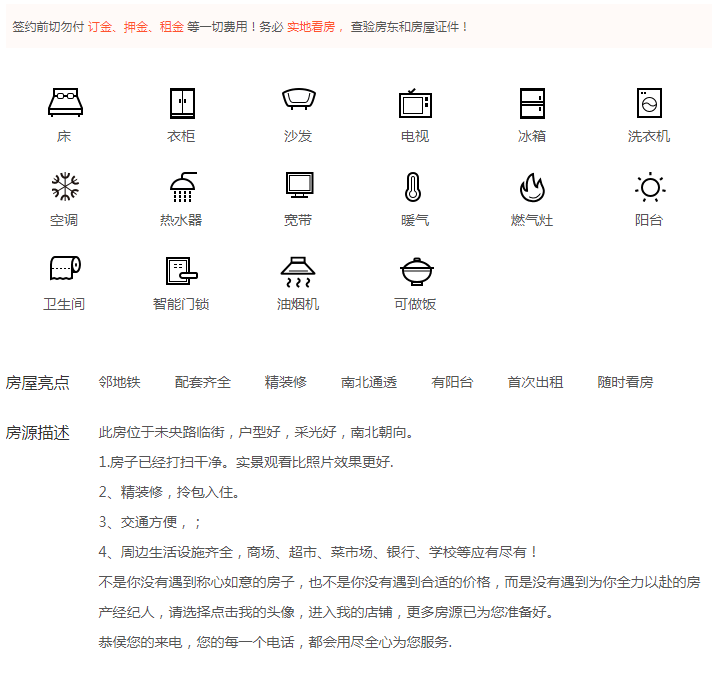The width and height of the screenshot is (720, 687).
Task: Click the line 恭侯您的来电
Action: pos(276,642)
